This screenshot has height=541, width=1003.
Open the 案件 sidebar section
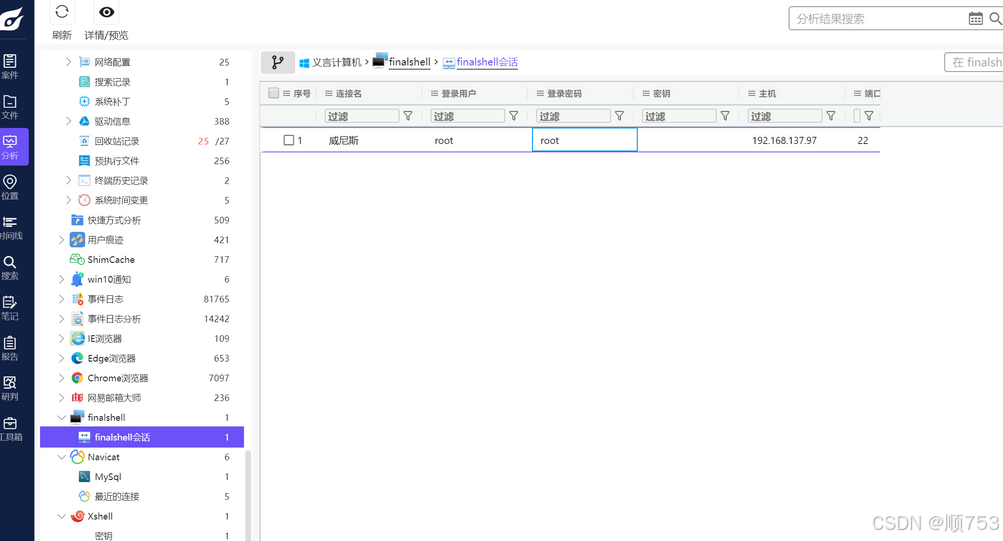(10, 67)
